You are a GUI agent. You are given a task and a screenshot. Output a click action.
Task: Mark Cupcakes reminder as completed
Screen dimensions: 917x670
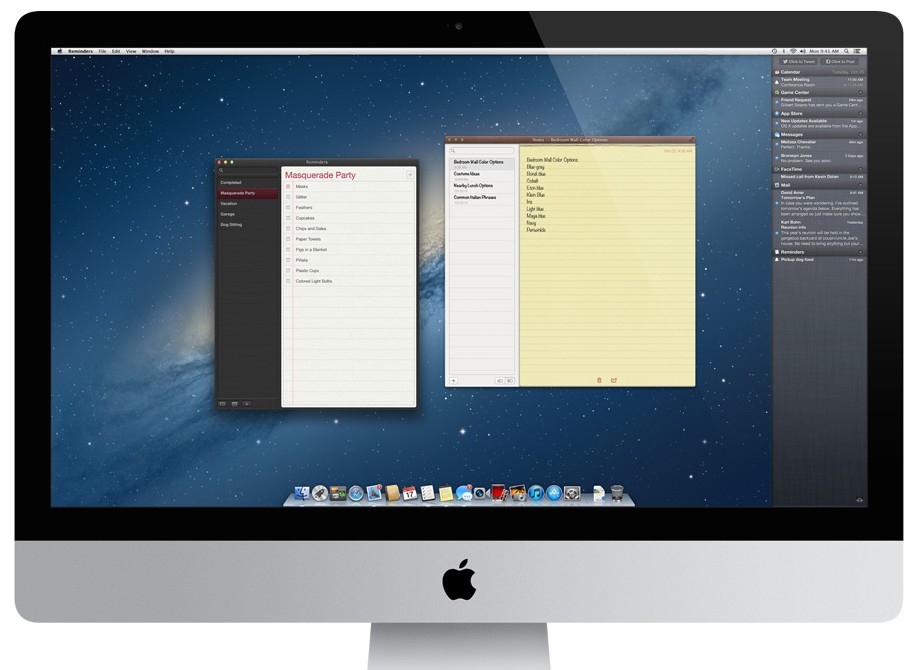[x=289, y=218]
